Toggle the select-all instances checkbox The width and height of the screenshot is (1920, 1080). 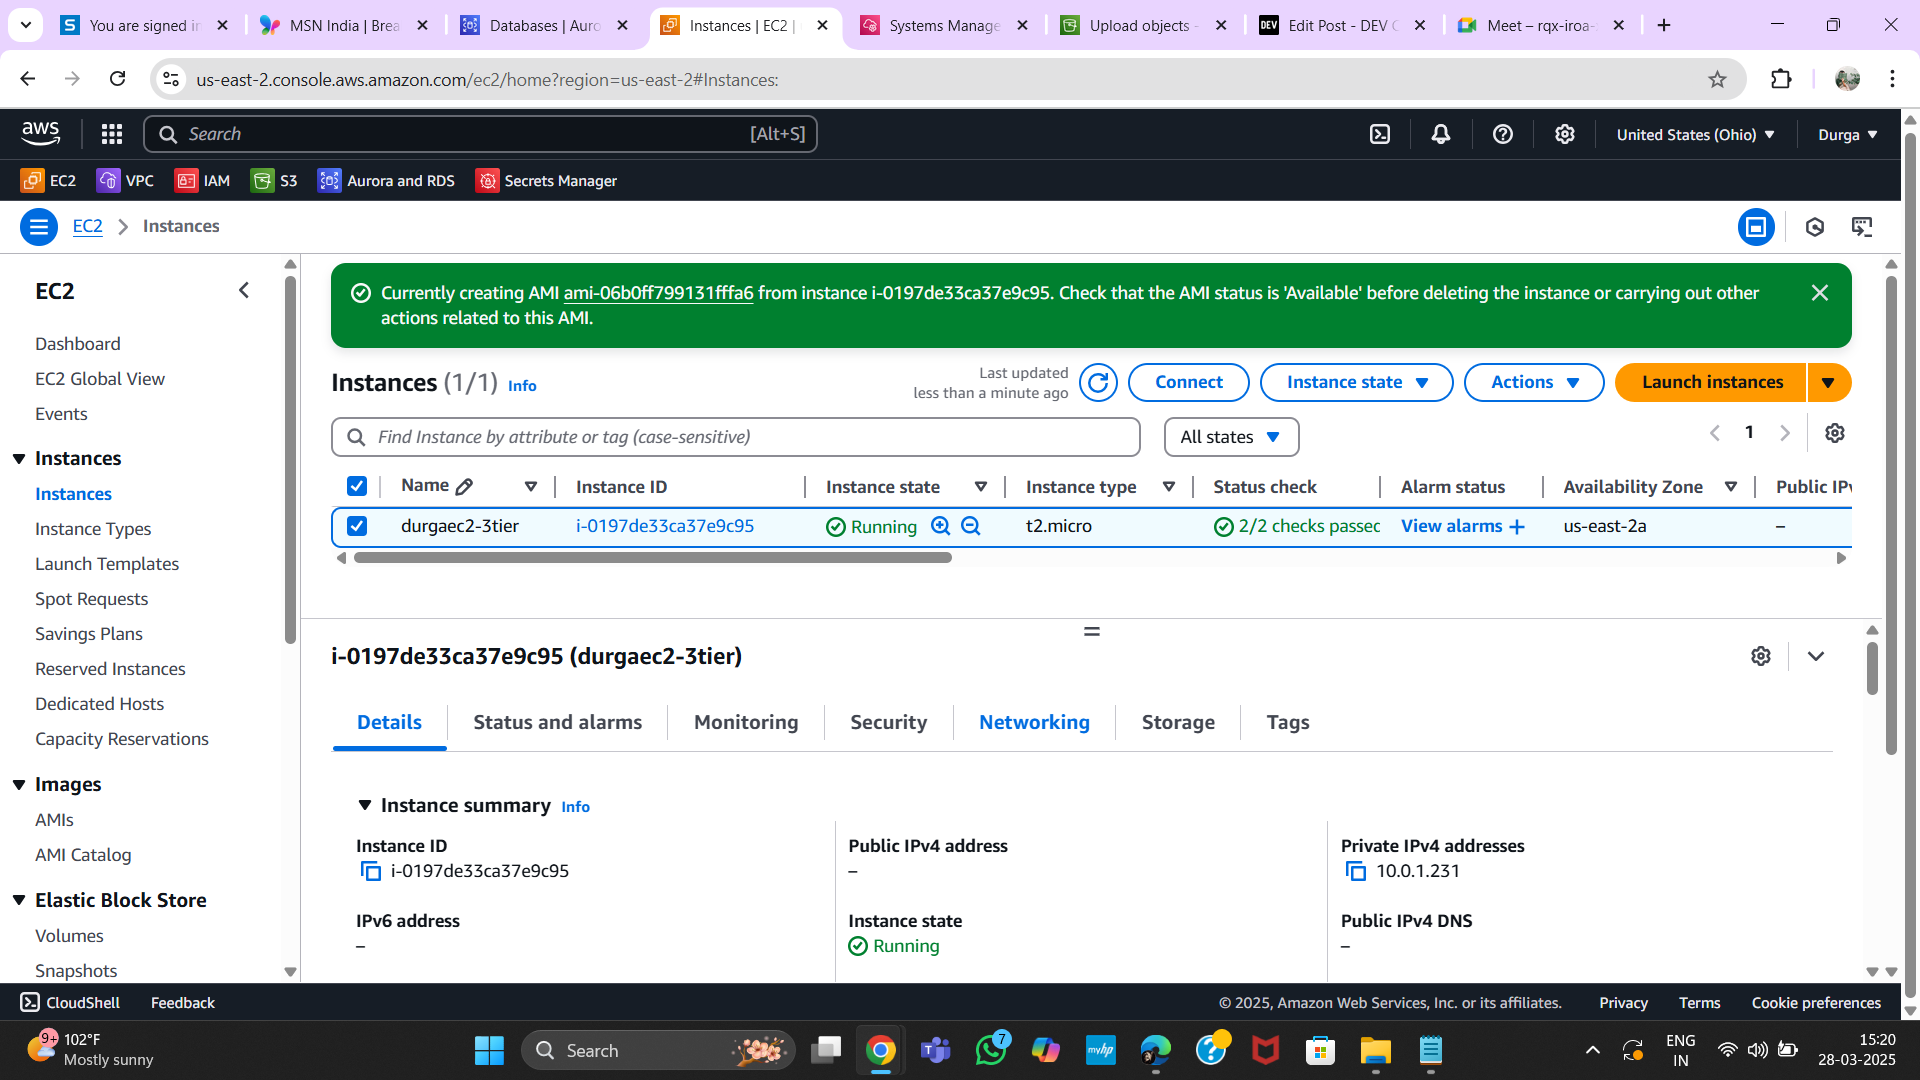(x=357, y=487)
